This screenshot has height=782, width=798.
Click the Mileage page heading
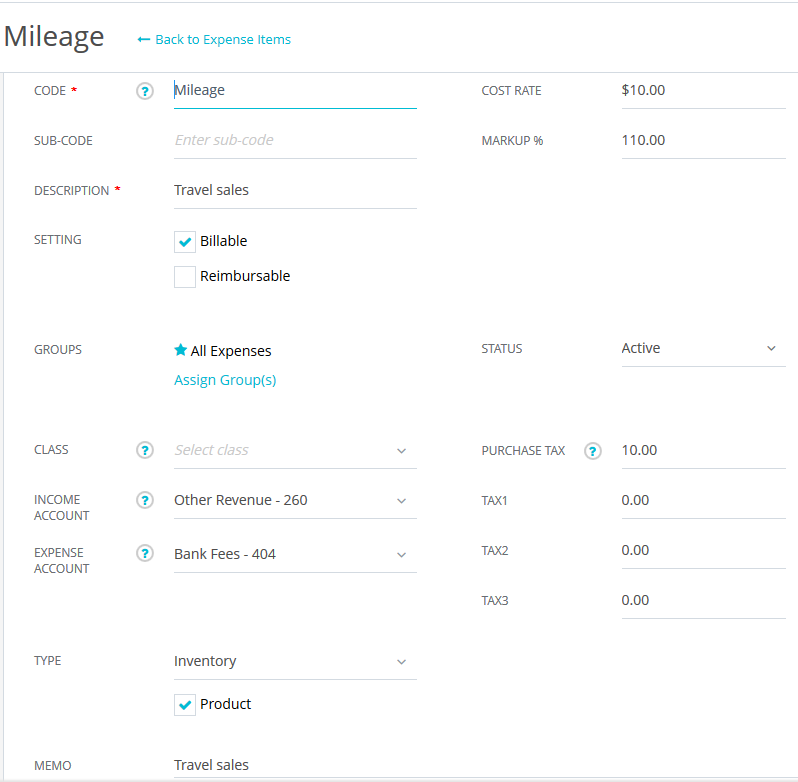(x=54, y=37)
